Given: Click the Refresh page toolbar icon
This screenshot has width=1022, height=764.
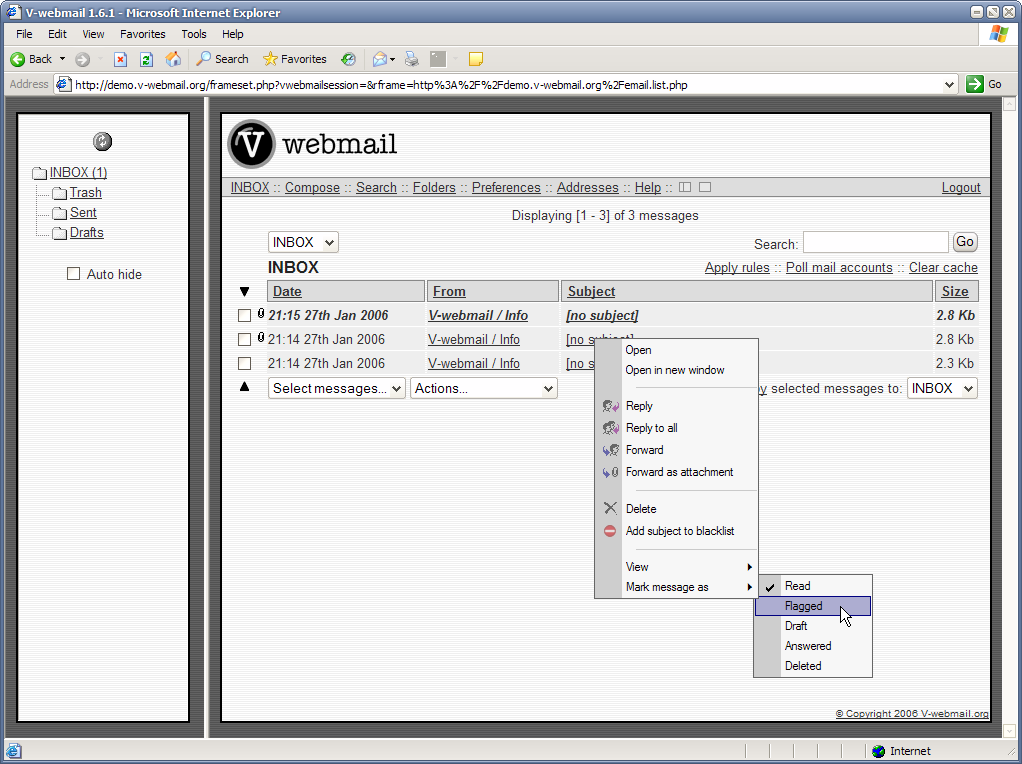Looking at the screenshot, I should point(147,59).
